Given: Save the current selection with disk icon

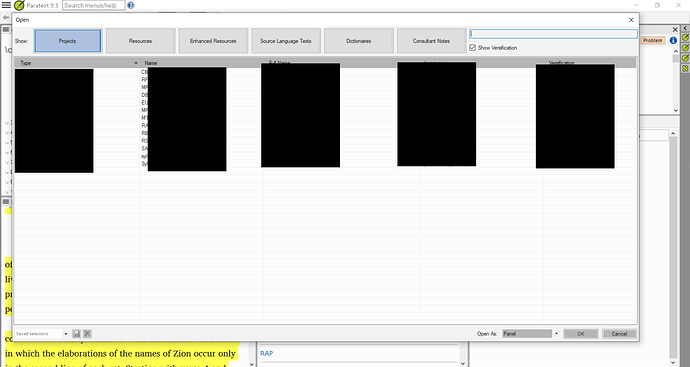Looking at the screenshot, I should pyautogui.click(x=76, y=334).
